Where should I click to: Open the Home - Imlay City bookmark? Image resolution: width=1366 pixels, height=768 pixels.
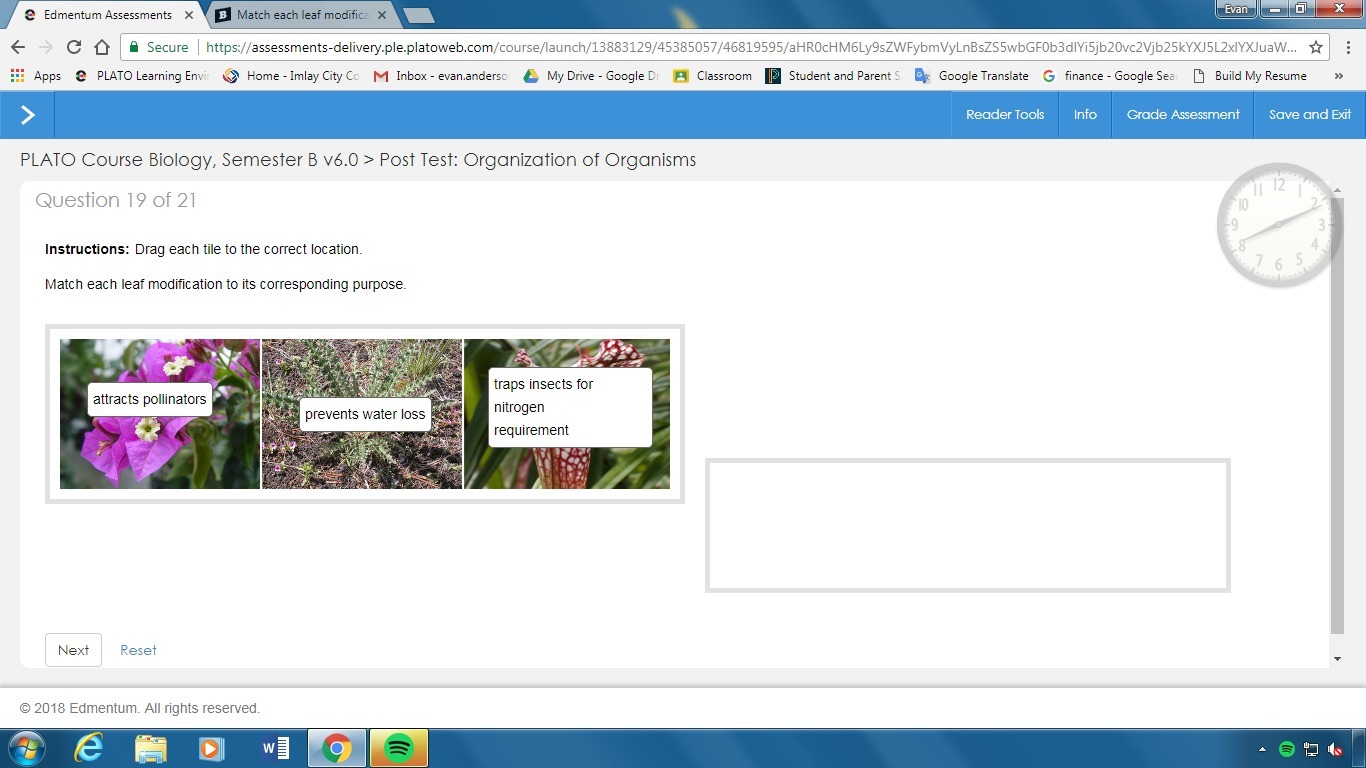[x=291, y=75]
